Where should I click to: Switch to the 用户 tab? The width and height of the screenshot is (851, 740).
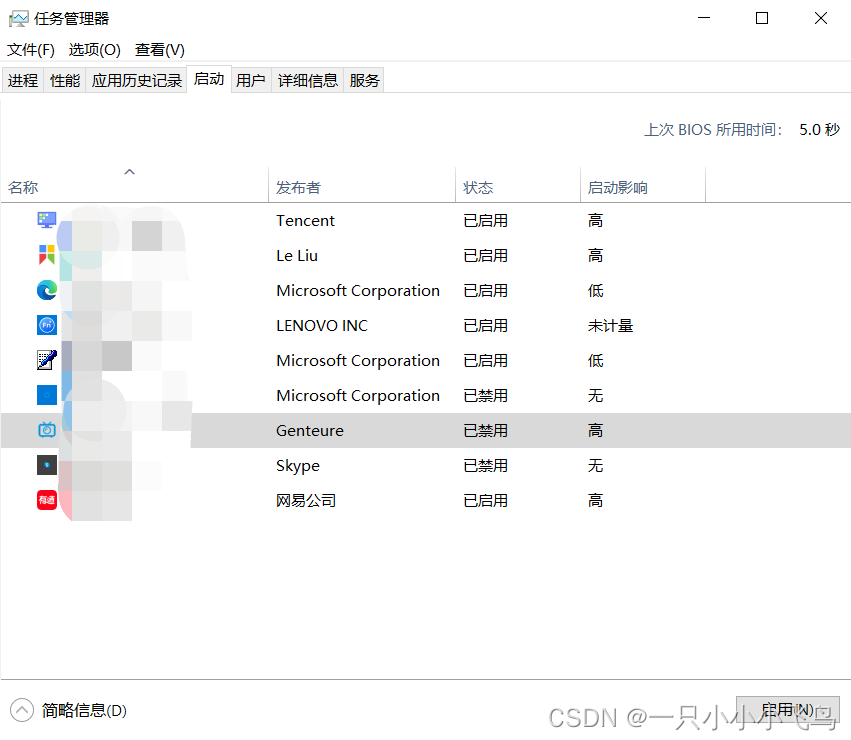pos(251,80)
